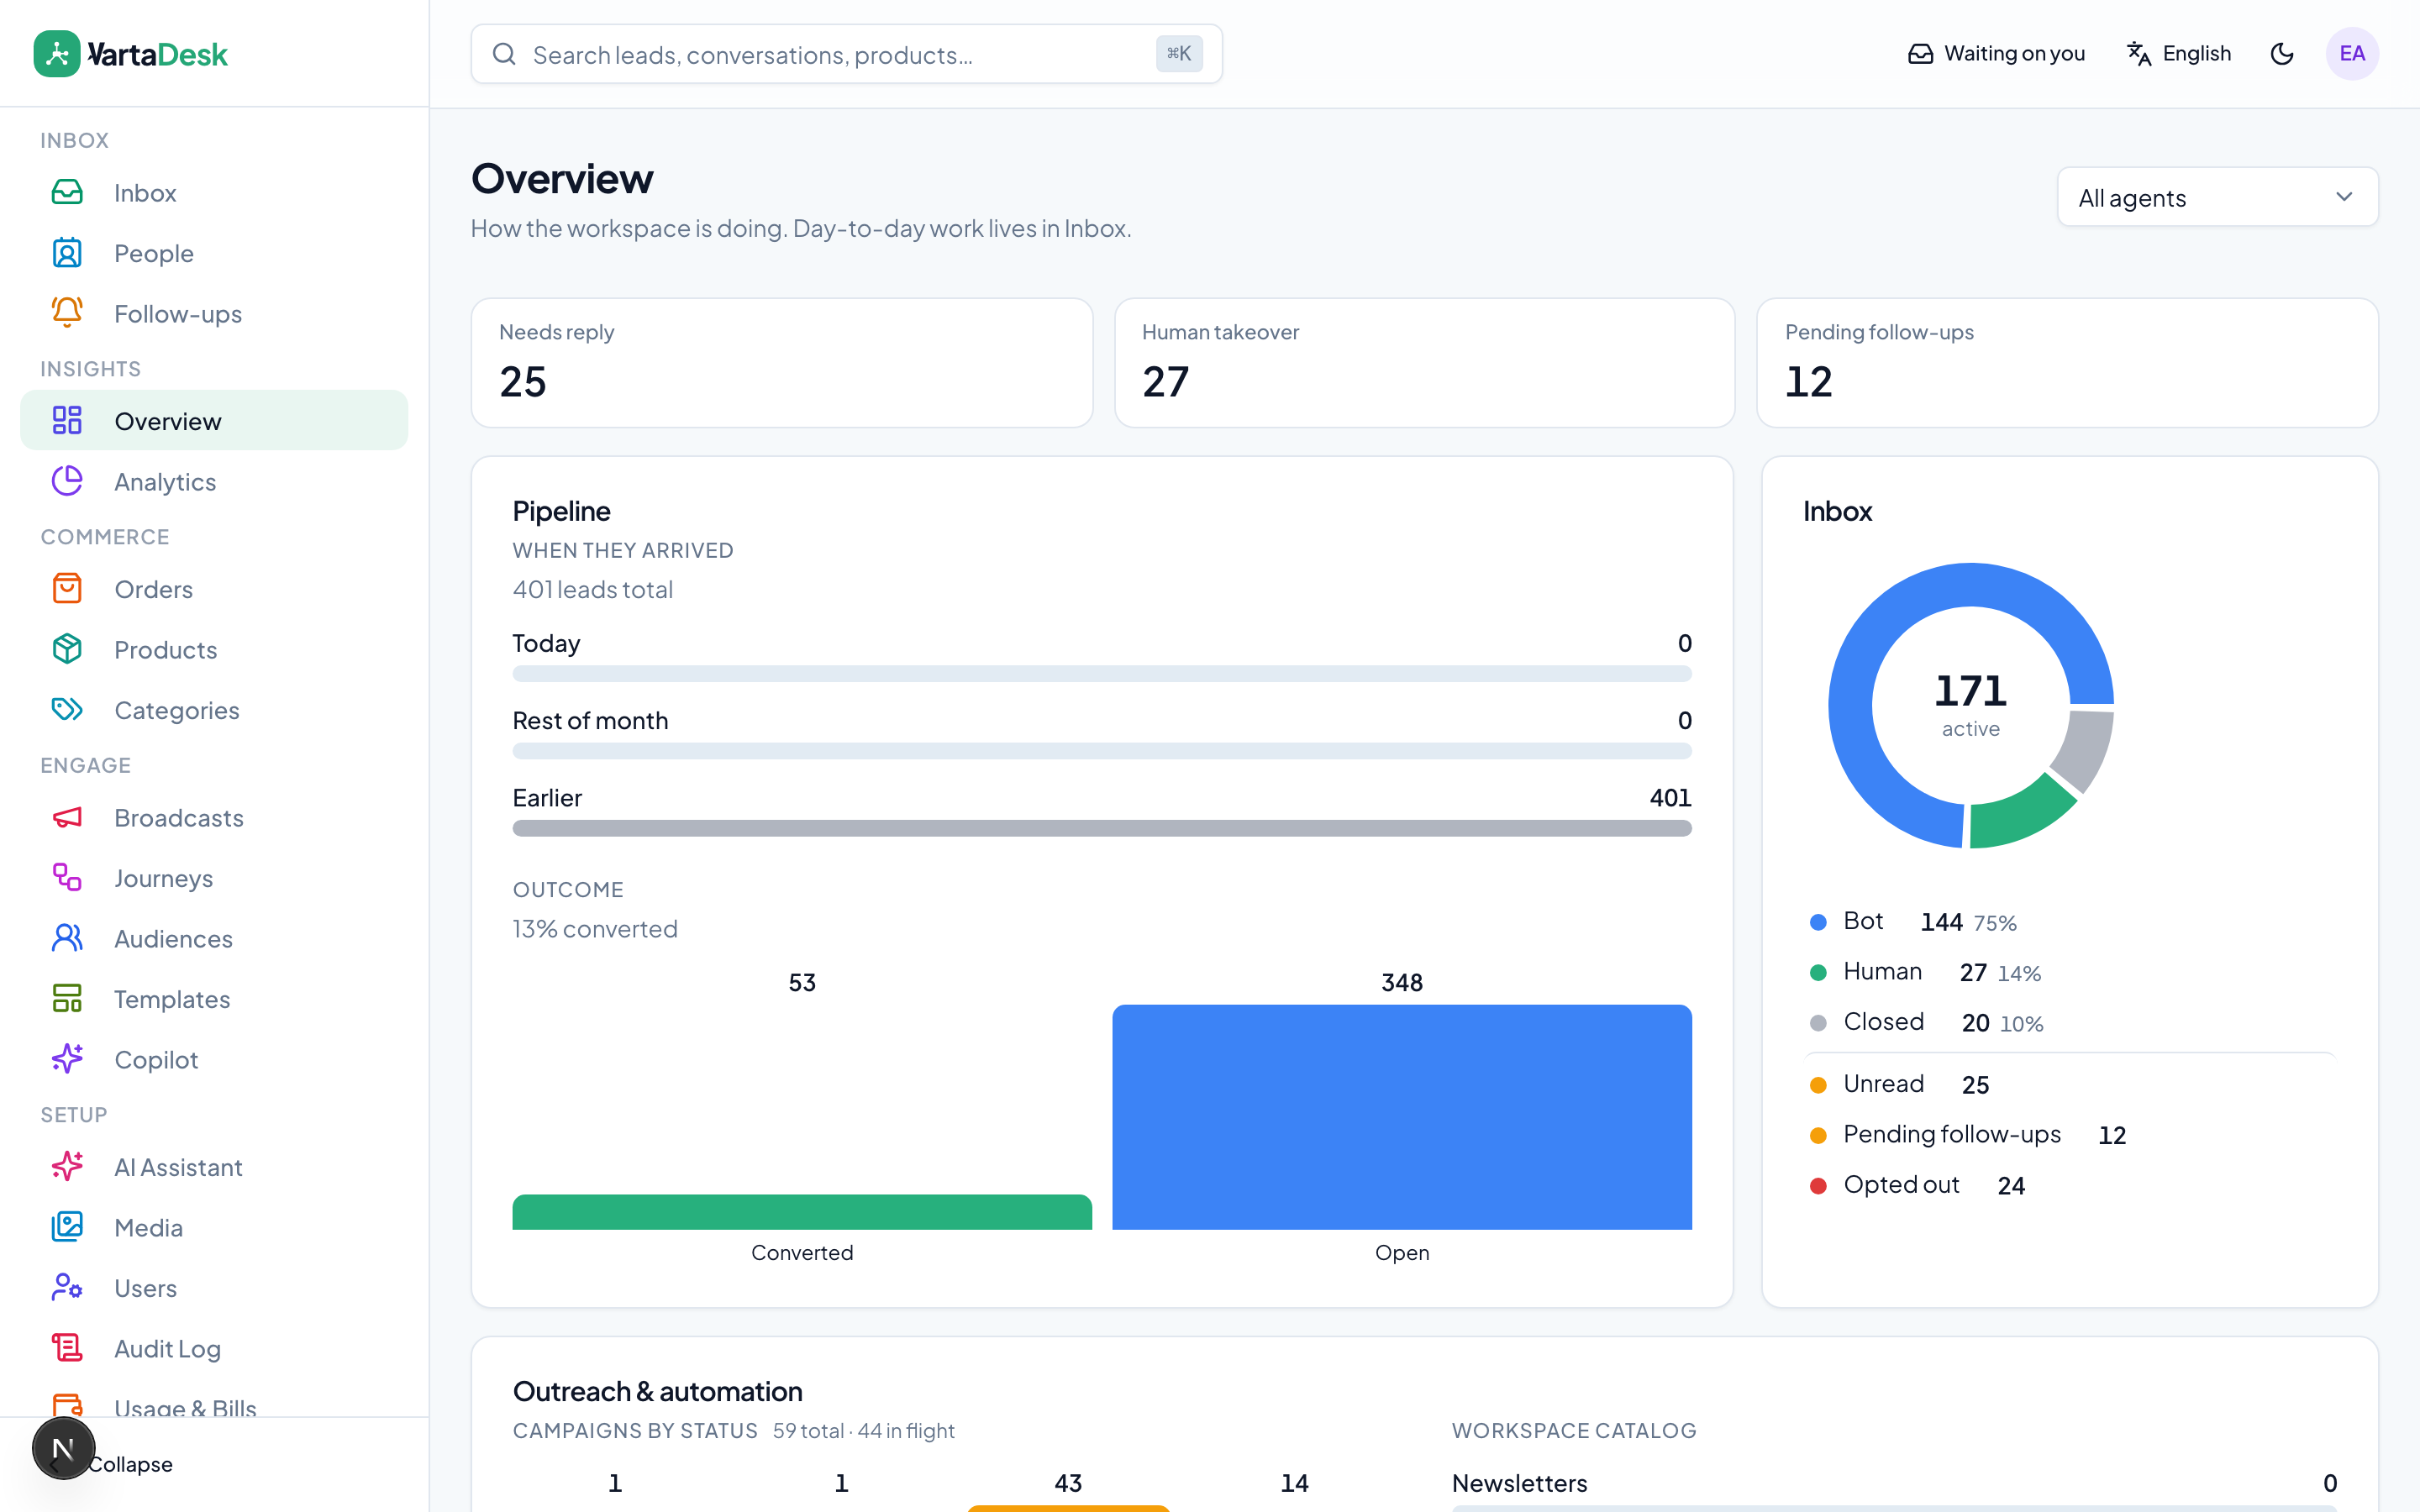This screenshot has height=1512, width=2420.
Task: Open the Products box icon
Action: point(67,649)
